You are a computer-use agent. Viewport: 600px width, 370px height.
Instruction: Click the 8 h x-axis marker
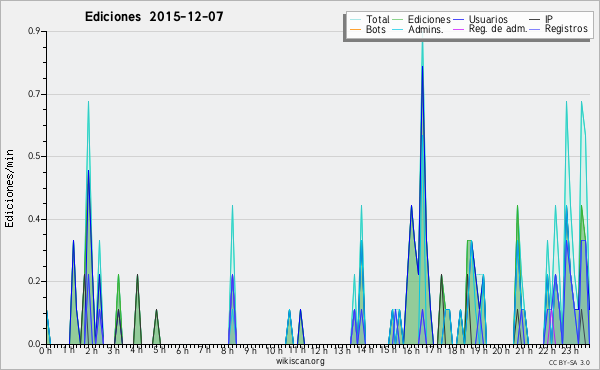pos(227,350)
